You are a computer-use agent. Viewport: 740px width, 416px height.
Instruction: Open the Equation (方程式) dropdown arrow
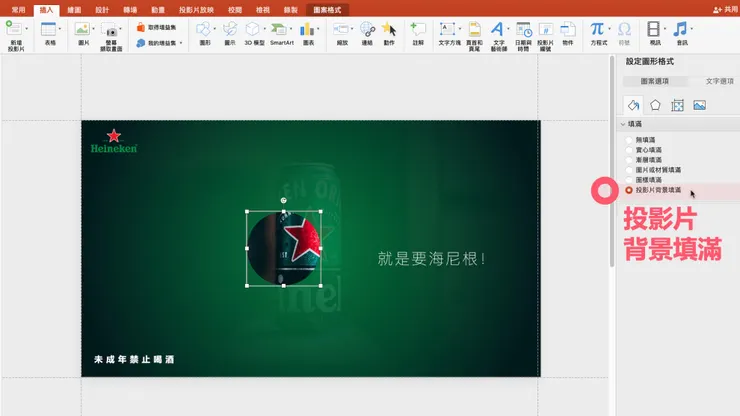(609, 29)
